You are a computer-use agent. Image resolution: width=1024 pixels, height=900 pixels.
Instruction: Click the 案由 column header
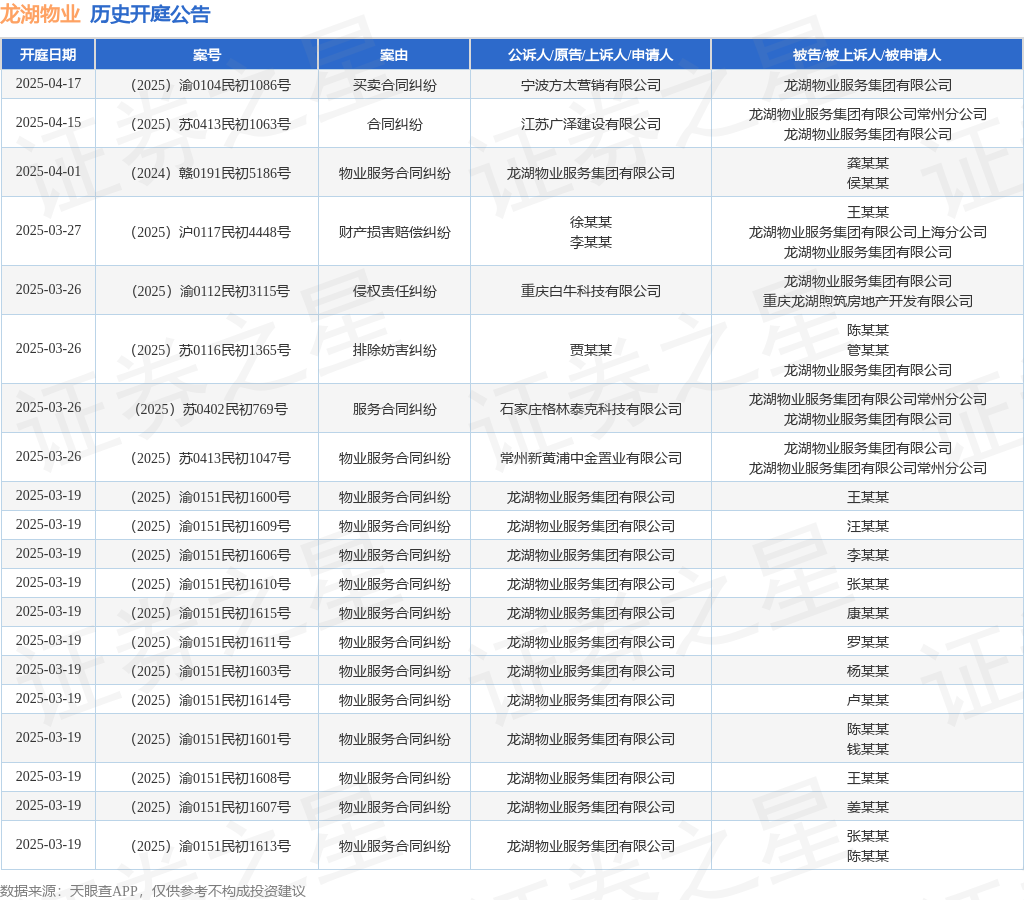coord(394,55)
